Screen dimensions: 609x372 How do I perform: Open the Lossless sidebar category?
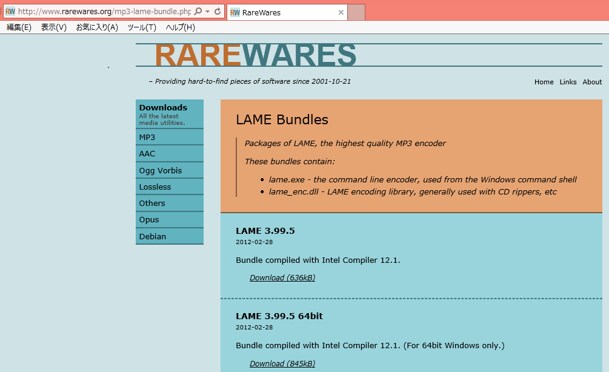170,187
